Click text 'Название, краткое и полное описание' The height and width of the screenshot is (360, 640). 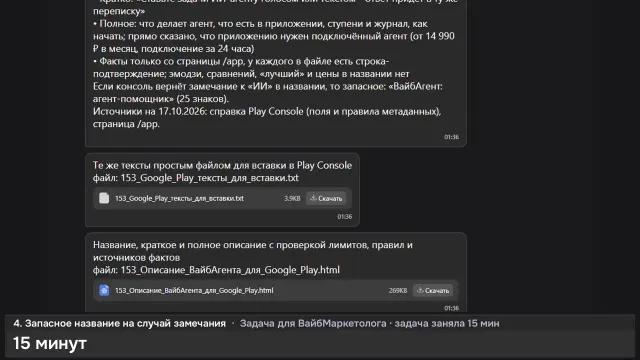(181, 245)
